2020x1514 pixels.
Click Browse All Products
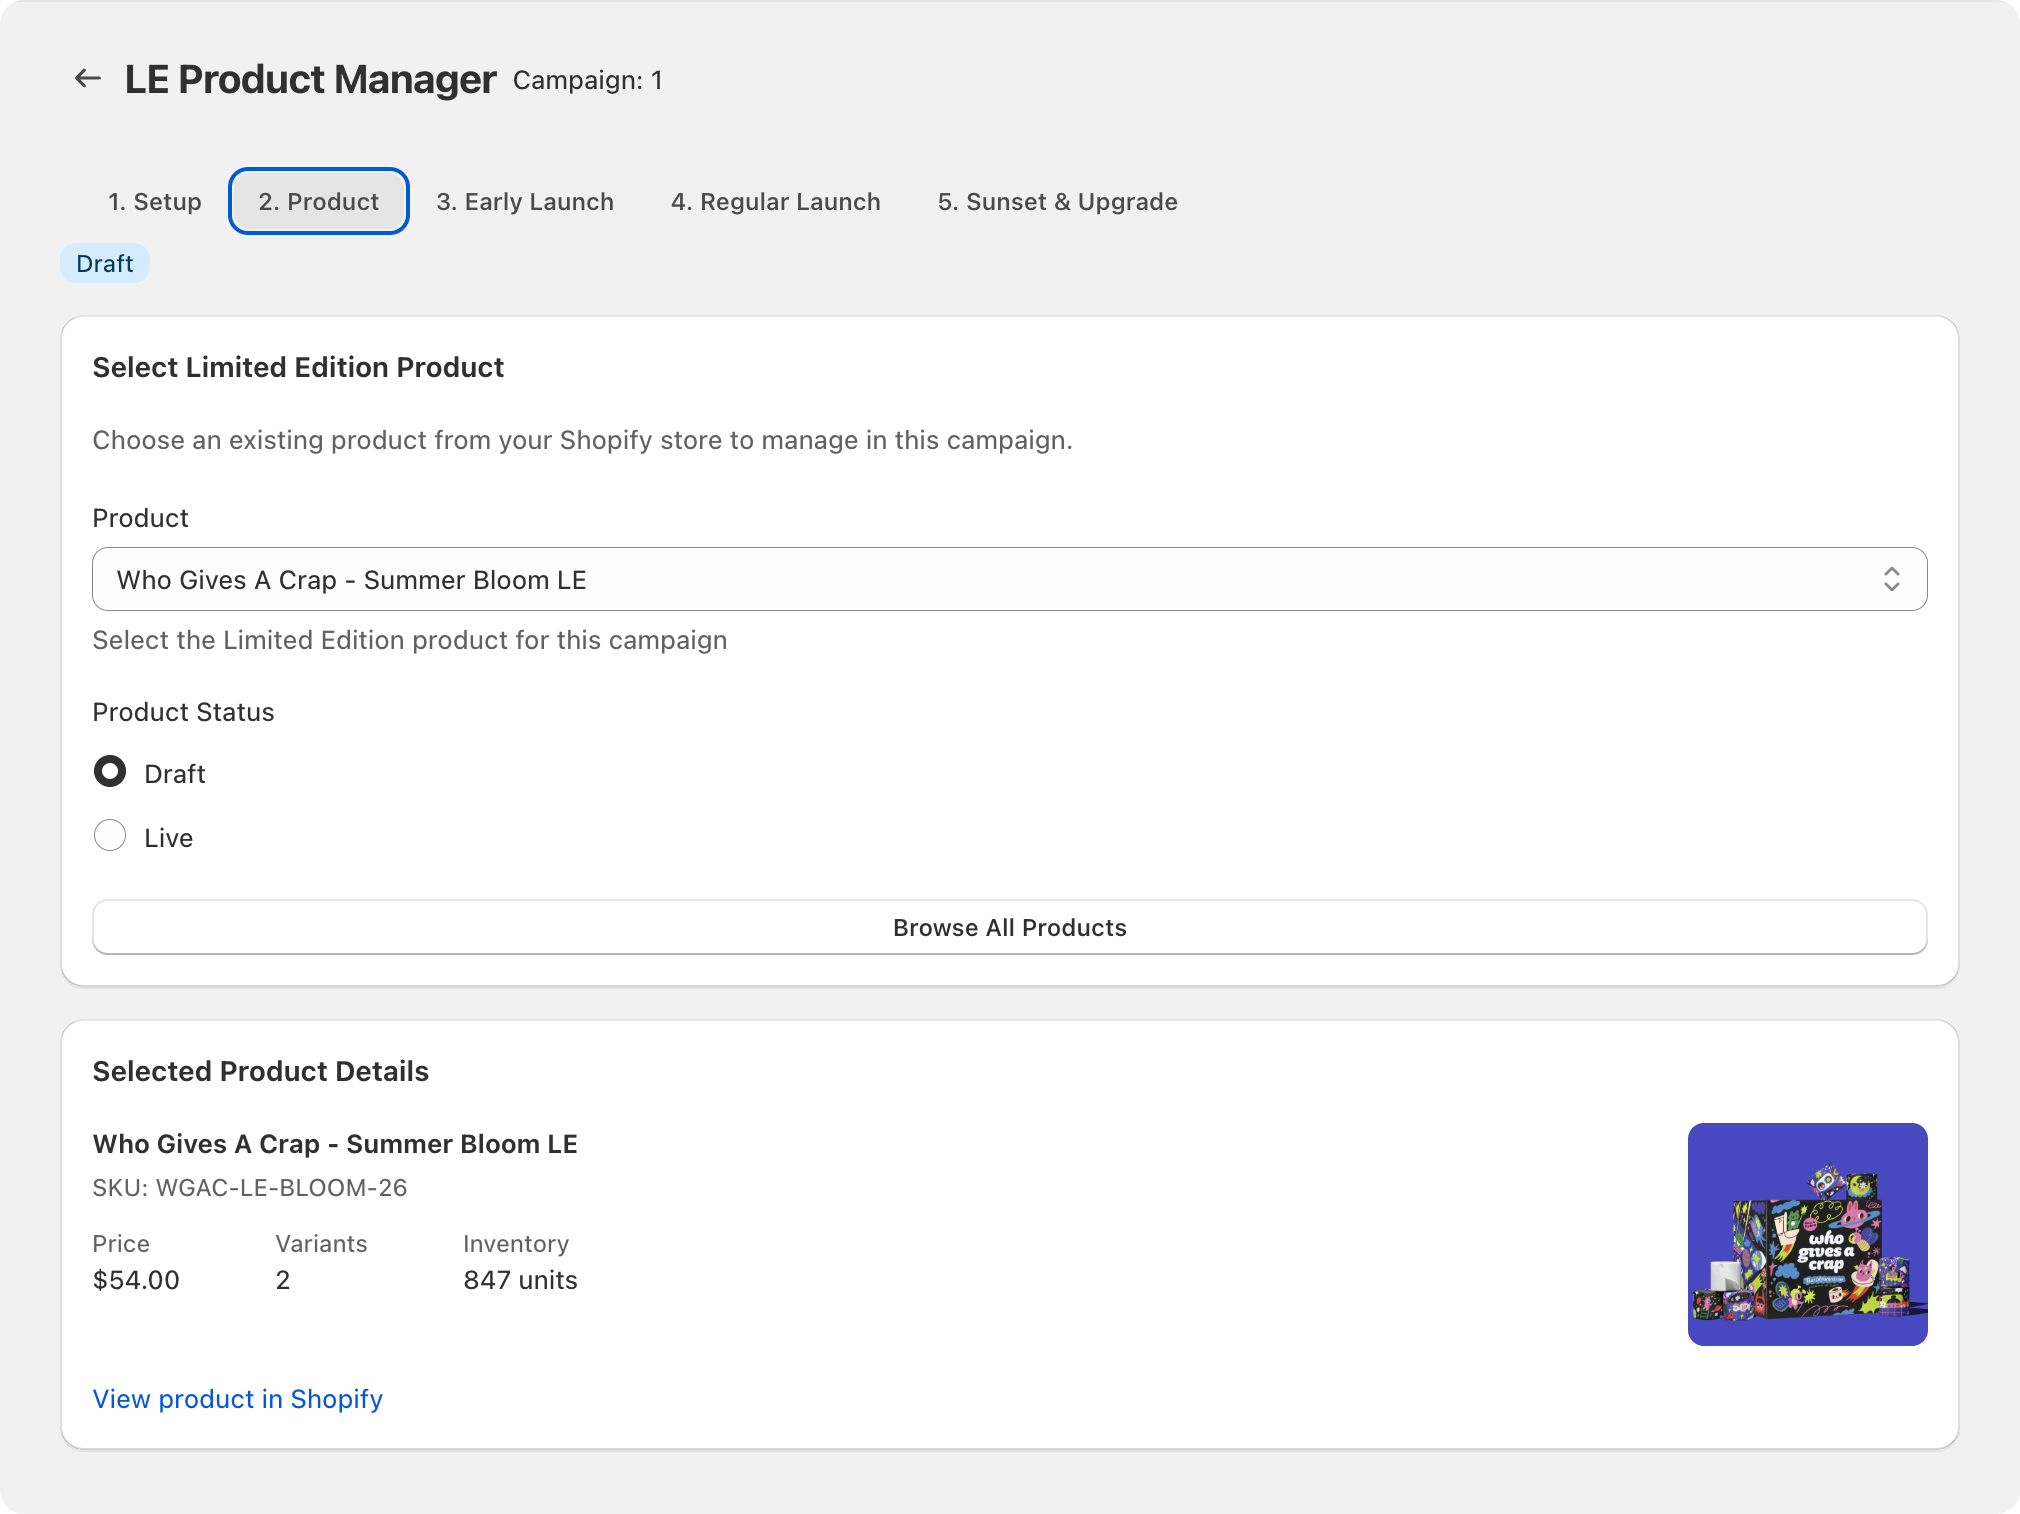click(x=1009, y=927)
